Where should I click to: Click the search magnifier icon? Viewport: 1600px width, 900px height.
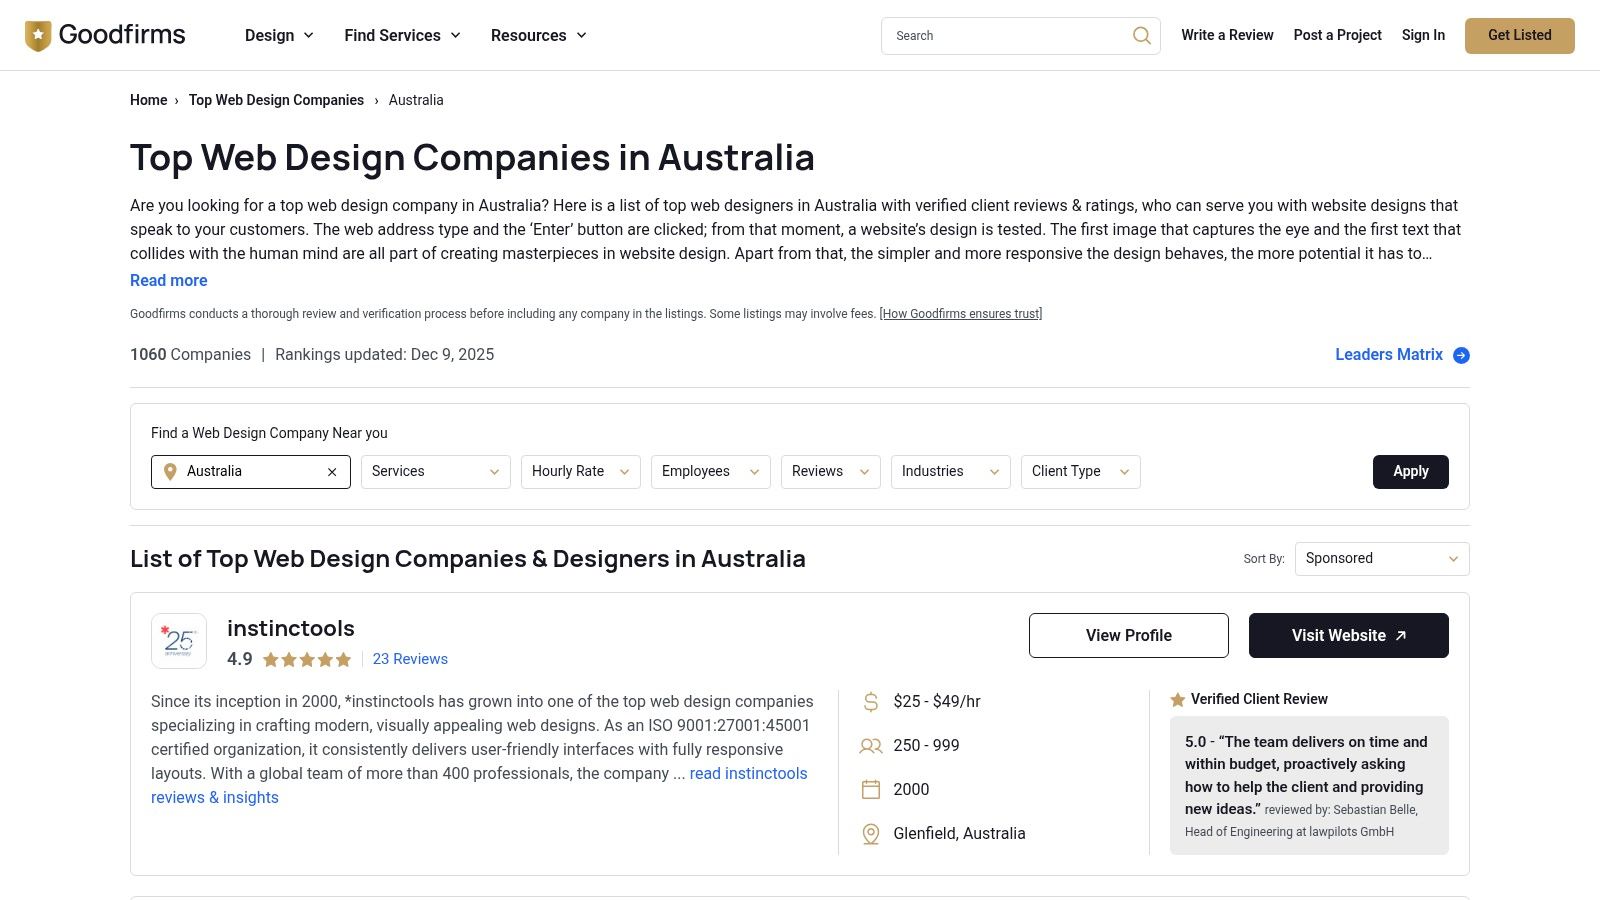(1141, 36)
